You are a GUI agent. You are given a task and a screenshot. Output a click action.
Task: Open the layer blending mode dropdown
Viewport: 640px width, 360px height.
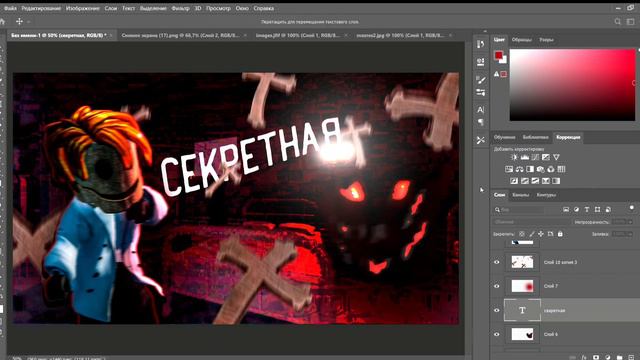point(531,222)
